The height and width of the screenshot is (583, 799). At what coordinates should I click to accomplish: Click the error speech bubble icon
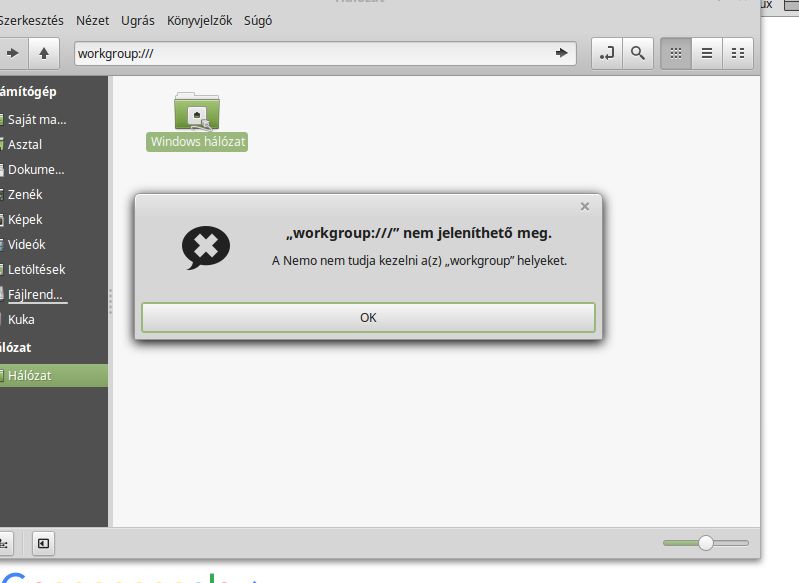[x=205, y=247]
